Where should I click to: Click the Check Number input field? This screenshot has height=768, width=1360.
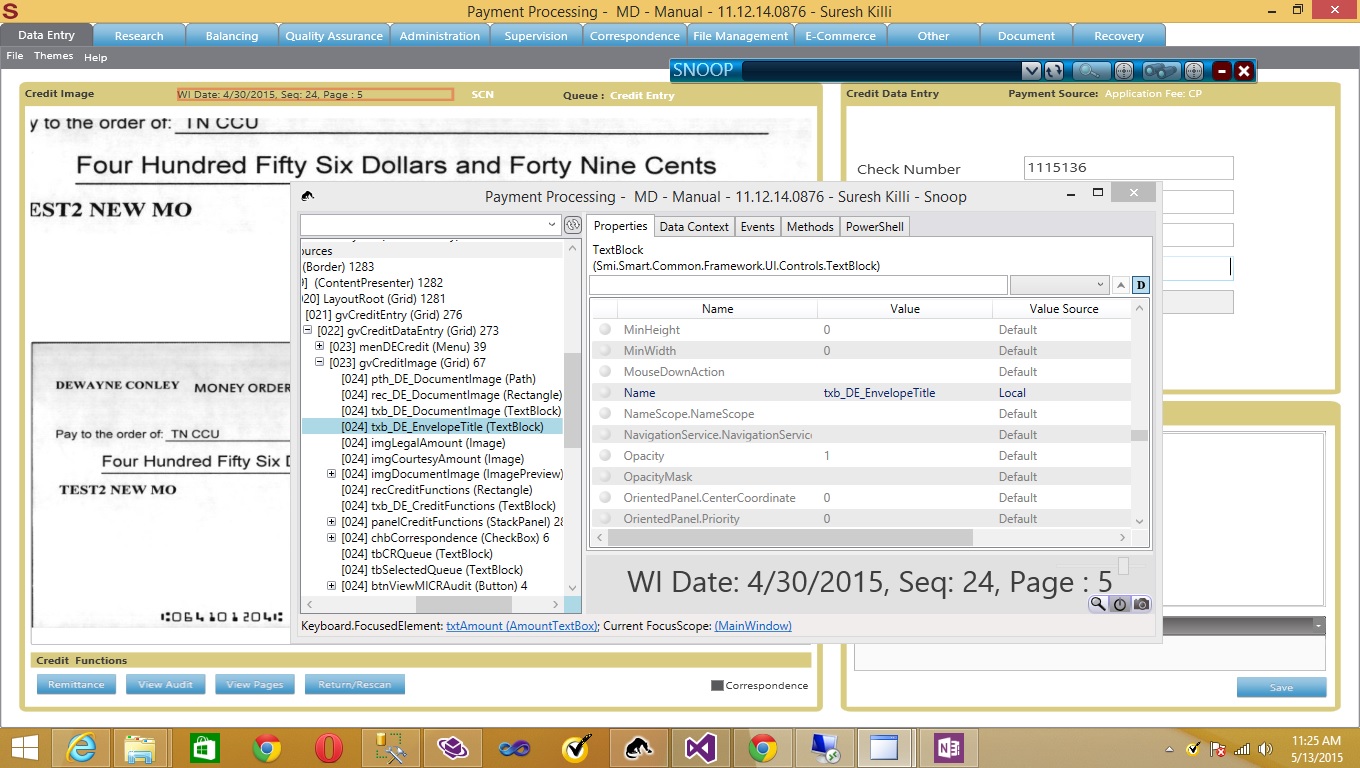[1128, 168]
